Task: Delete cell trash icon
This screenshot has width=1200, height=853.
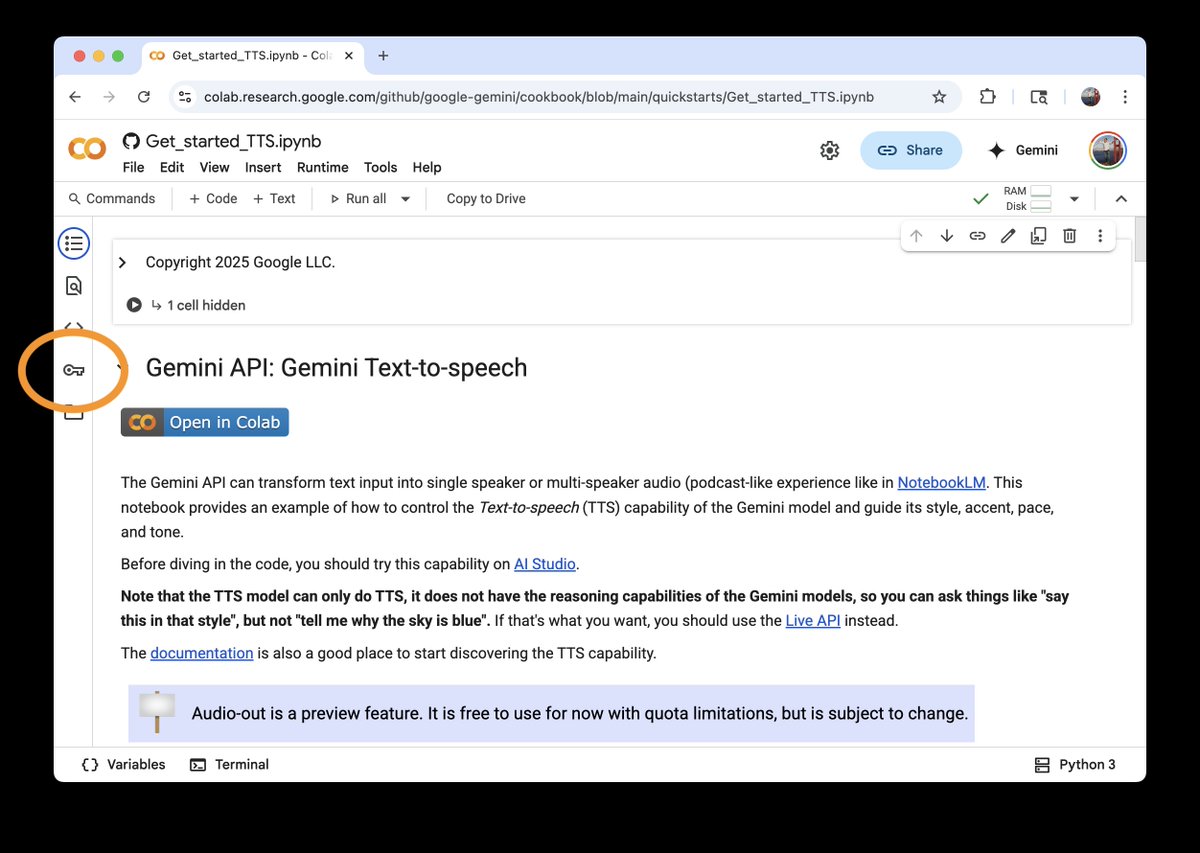Action: coord(1069,236)
